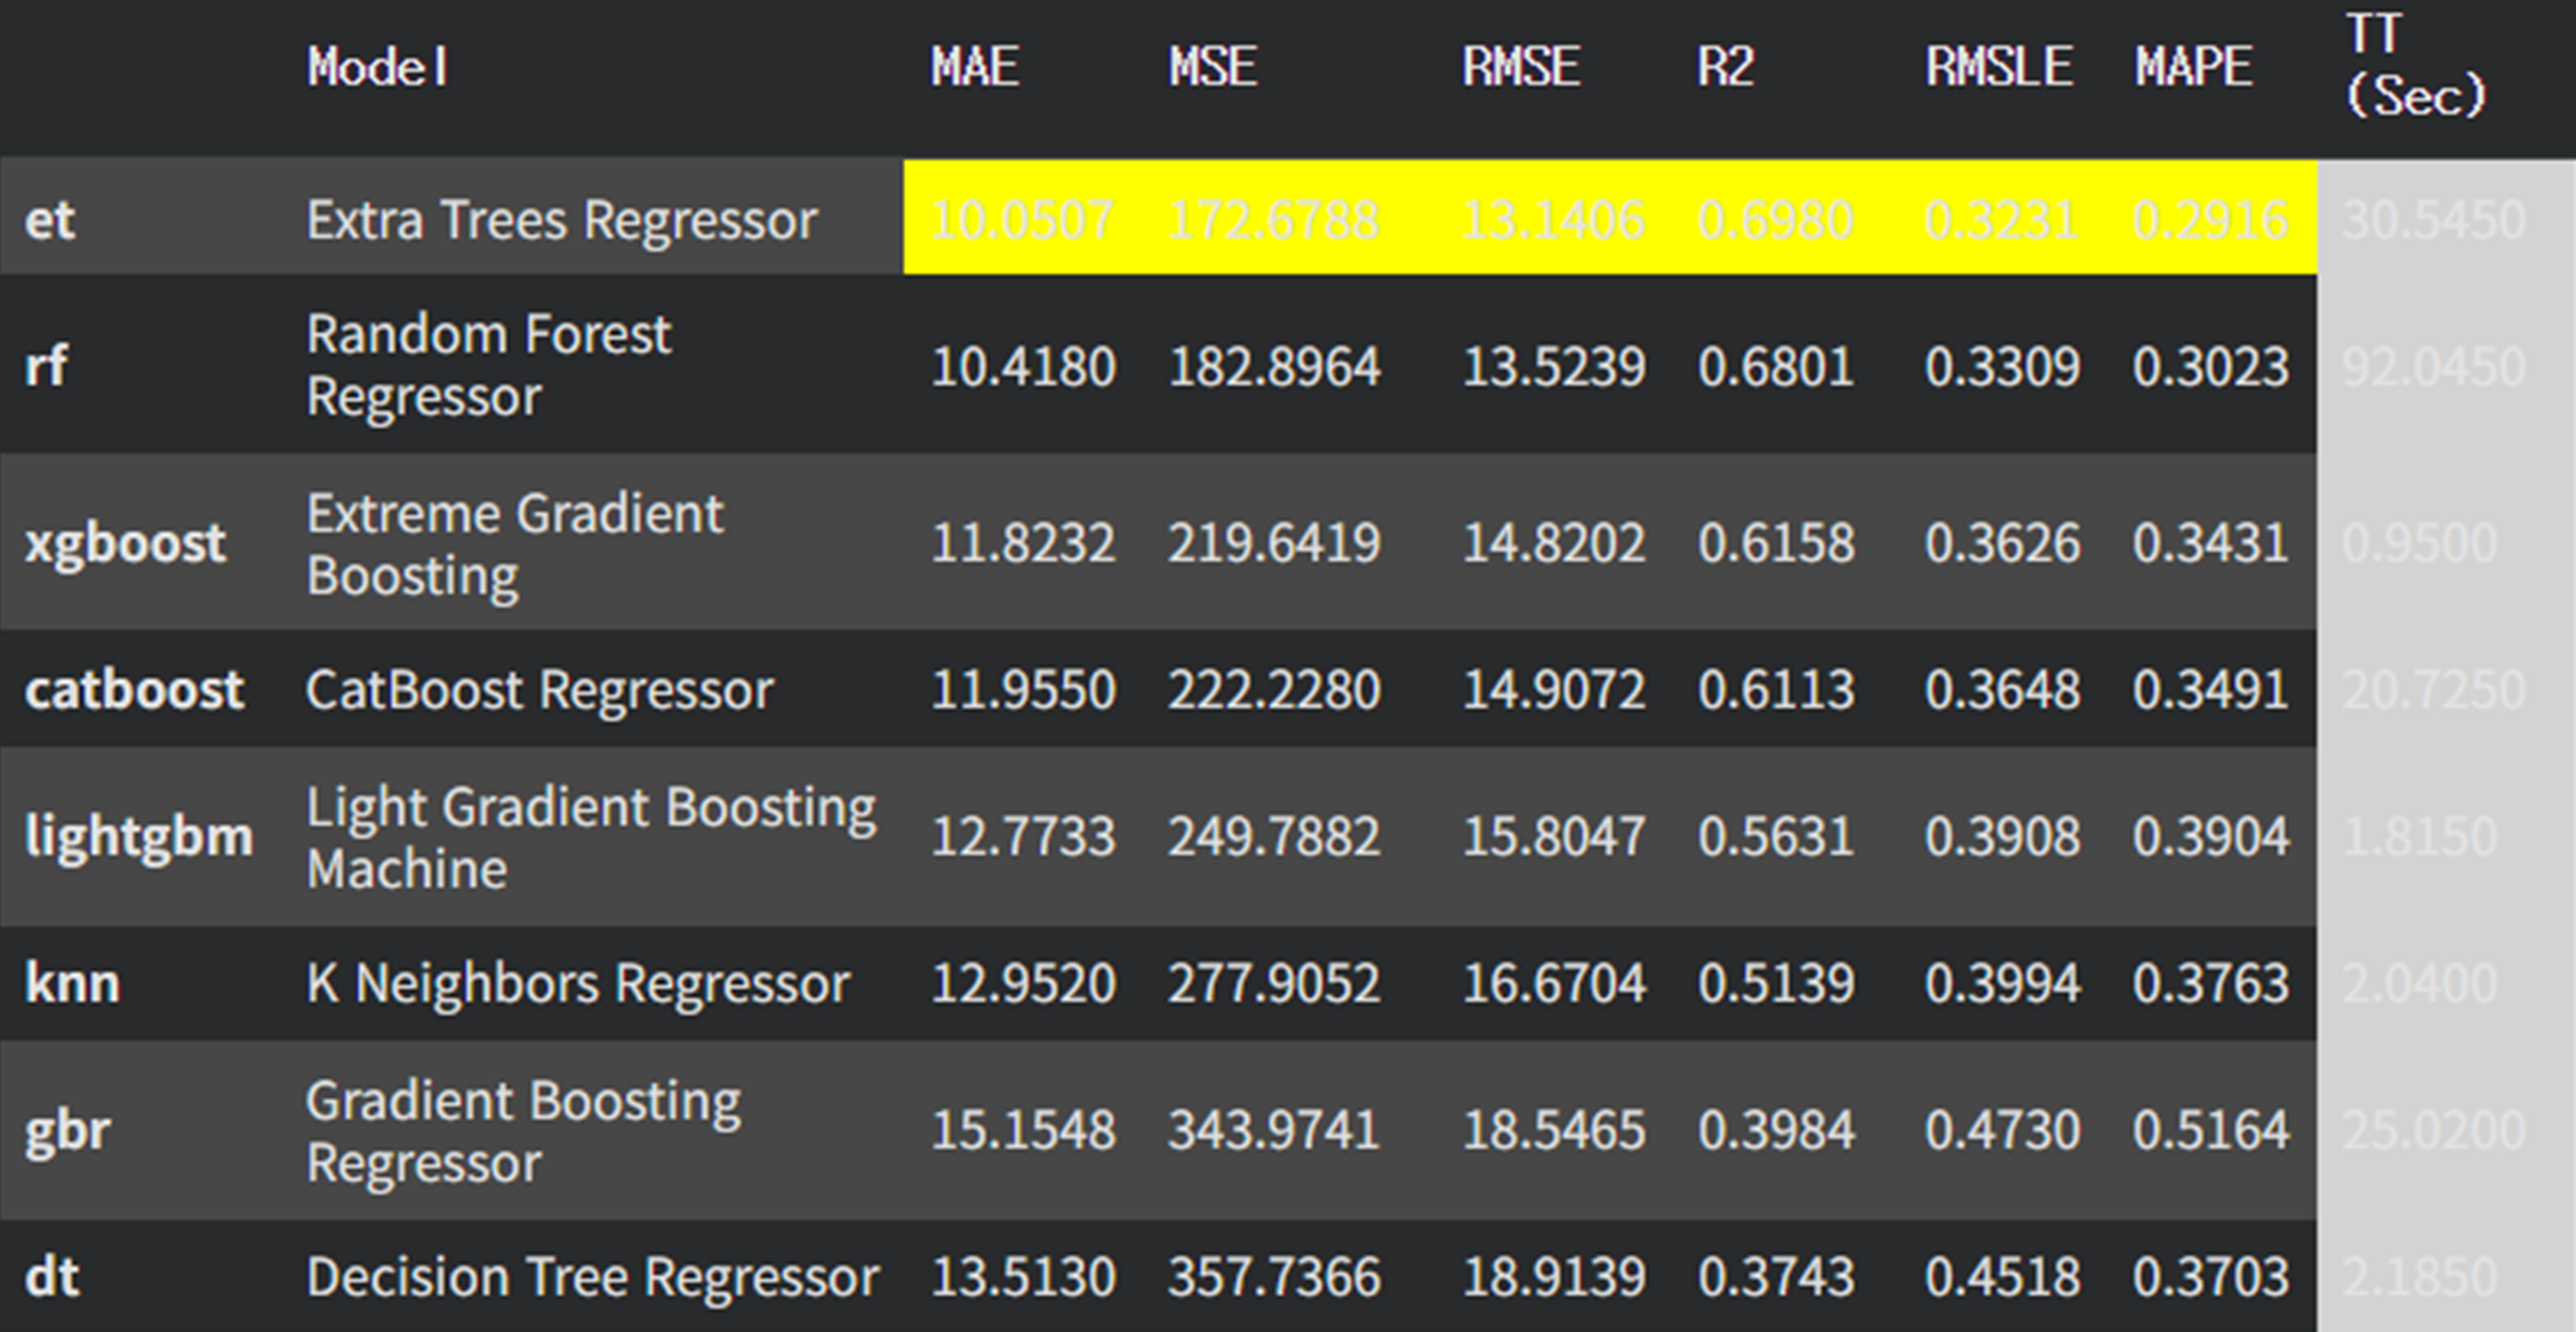The image size is (2576, 1332).
Task: Click the MAPE column header
Action: click(2194, 68)
